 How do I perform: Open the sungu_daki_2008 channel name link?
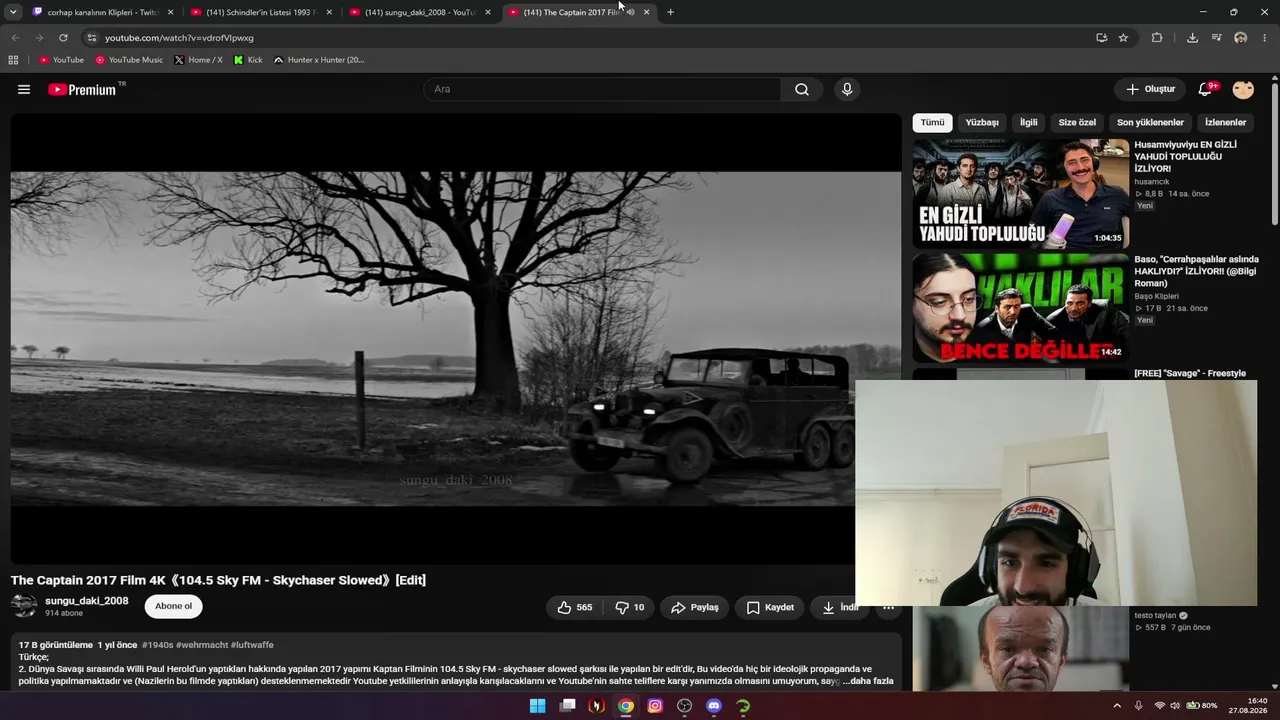87,601
